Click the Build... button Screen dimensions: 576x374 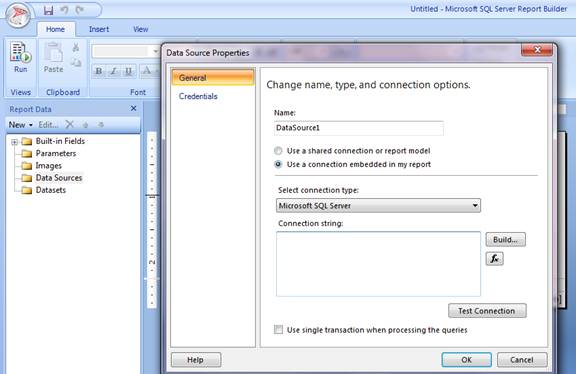click(505, 240)
